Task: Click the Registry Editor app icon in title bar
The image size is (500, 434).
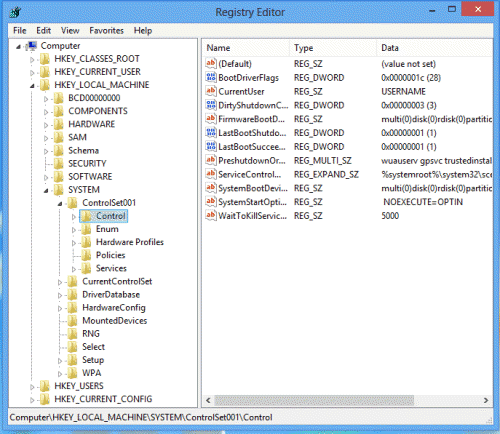Action: coord(15,12)
